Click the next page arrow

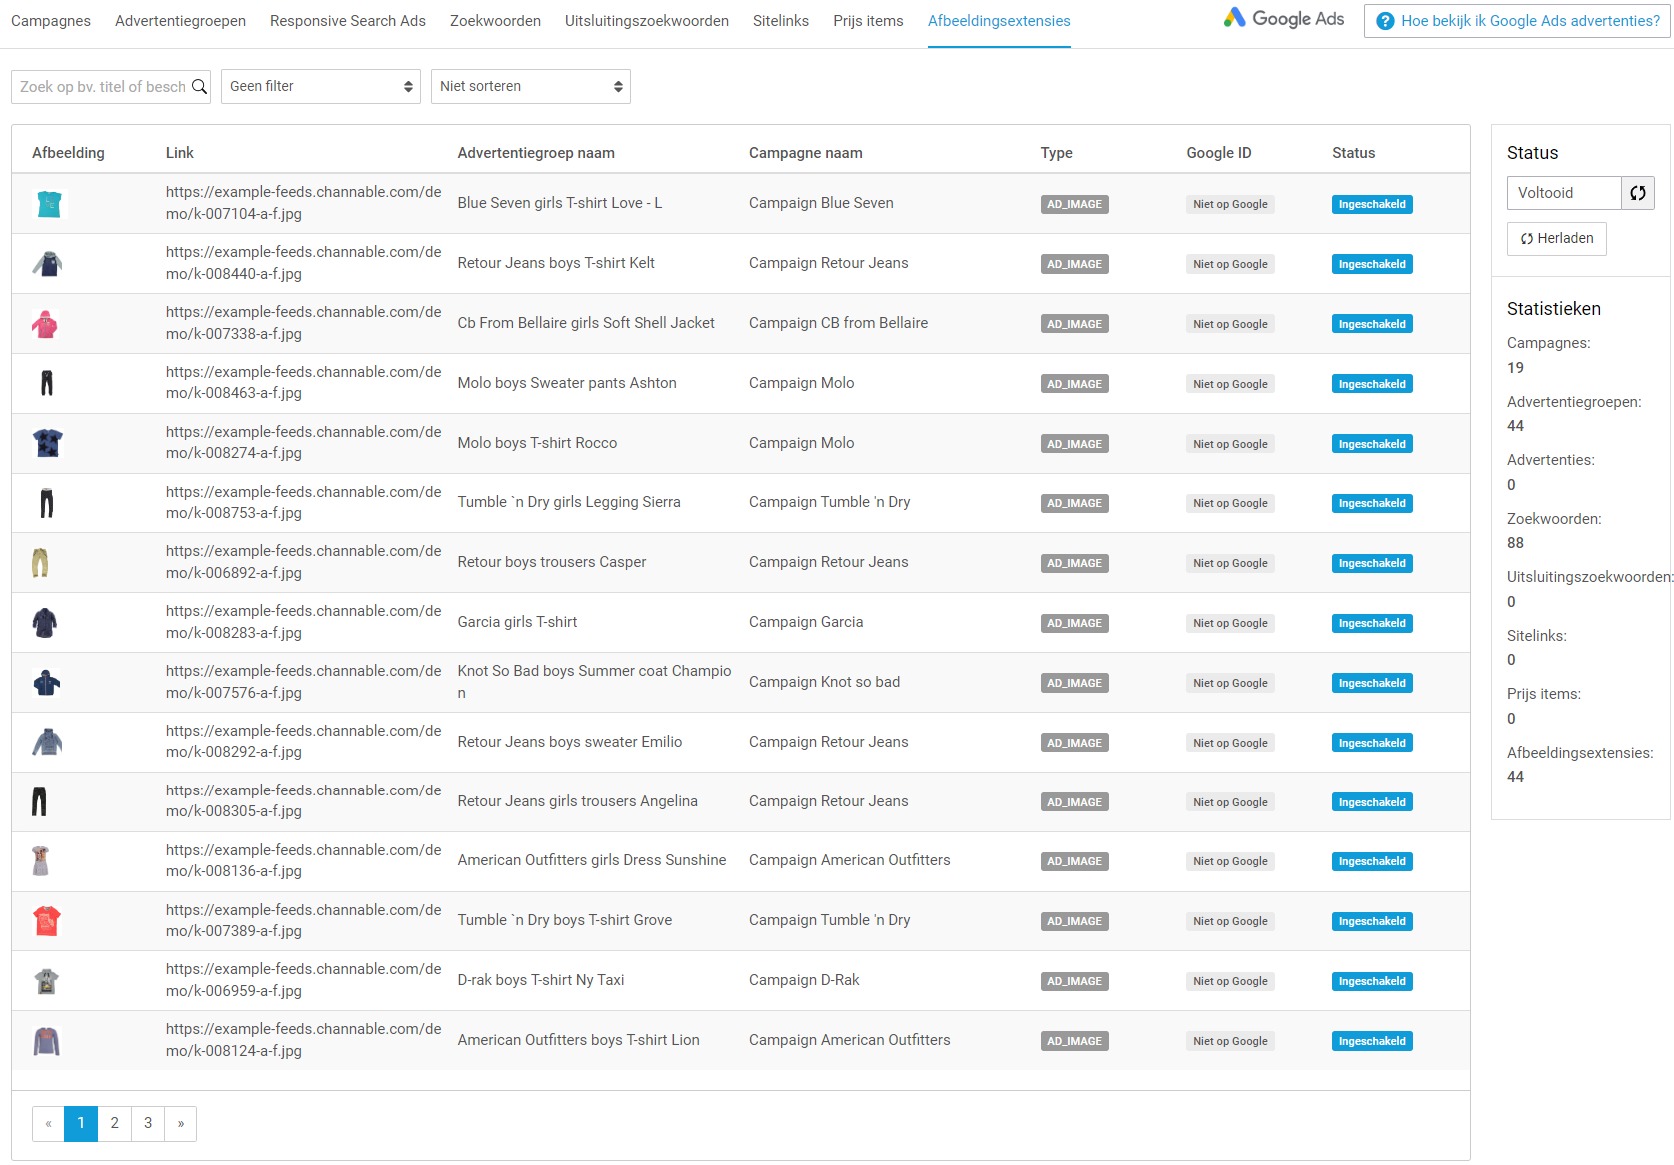click(x=181, y=1123)
